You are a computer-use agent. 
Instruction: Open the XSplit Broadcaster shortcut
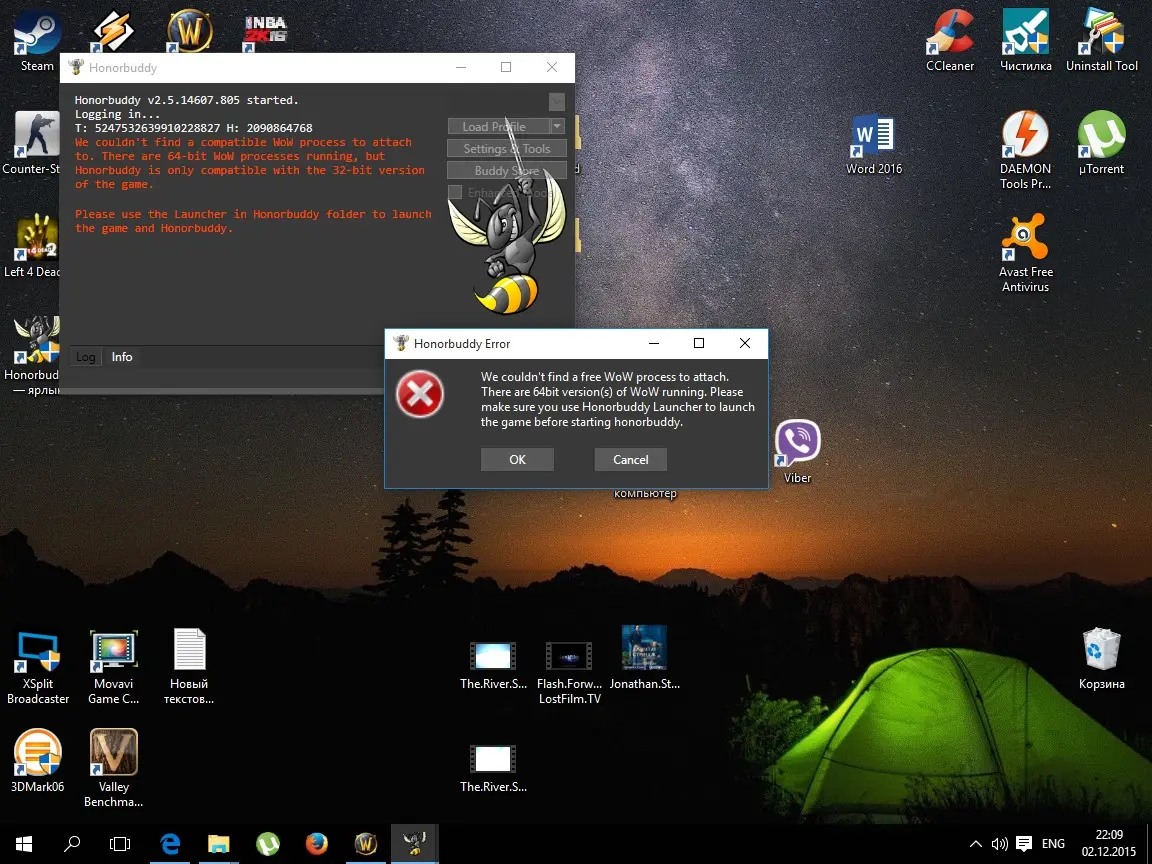pos(38,656)
